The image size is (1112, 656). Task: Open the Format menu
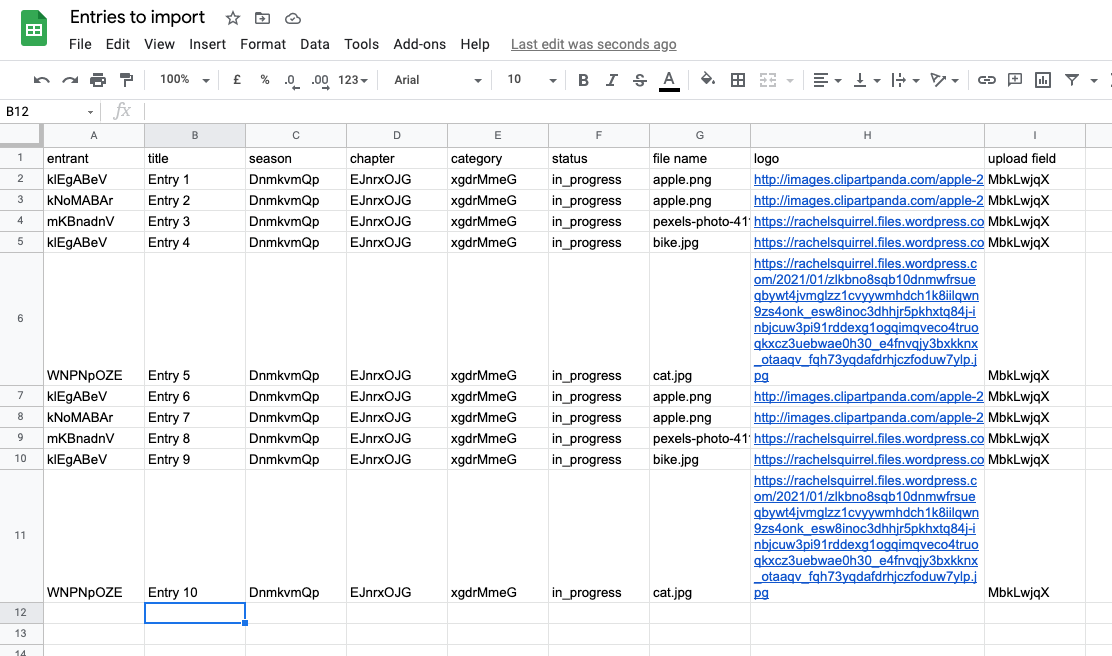coord(262,44)
